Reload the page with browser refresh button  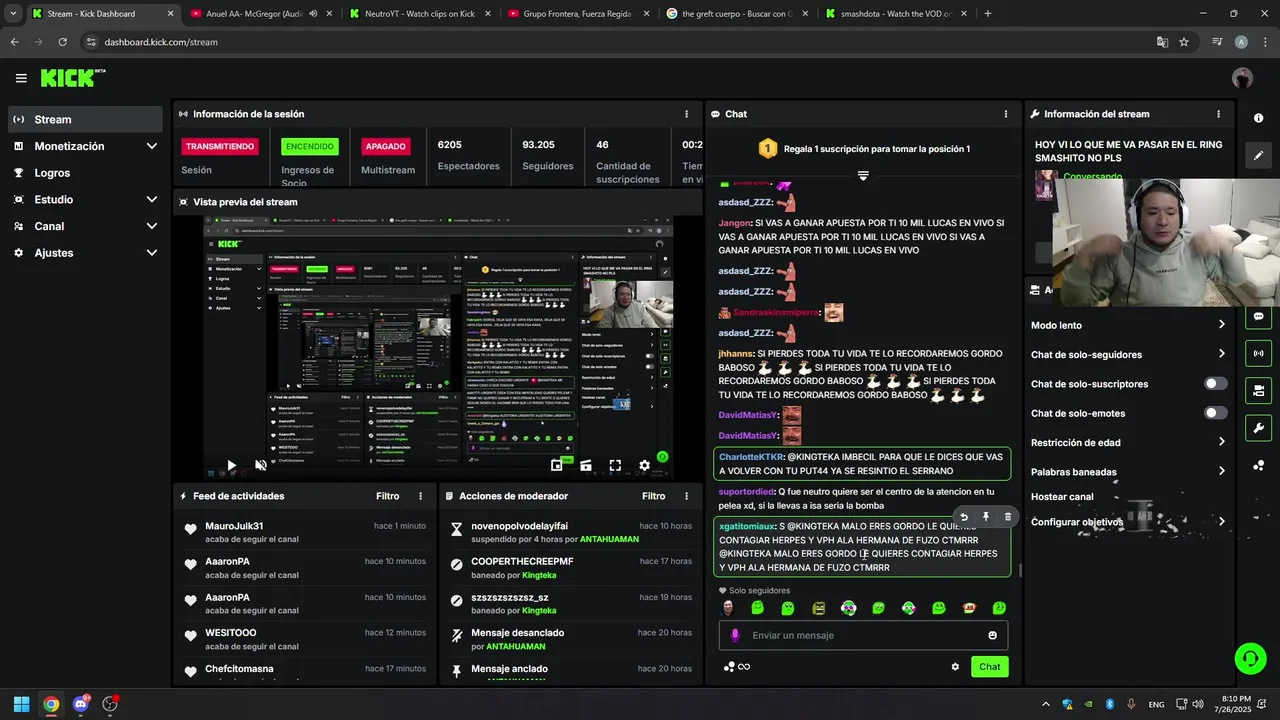coord(62,42)
